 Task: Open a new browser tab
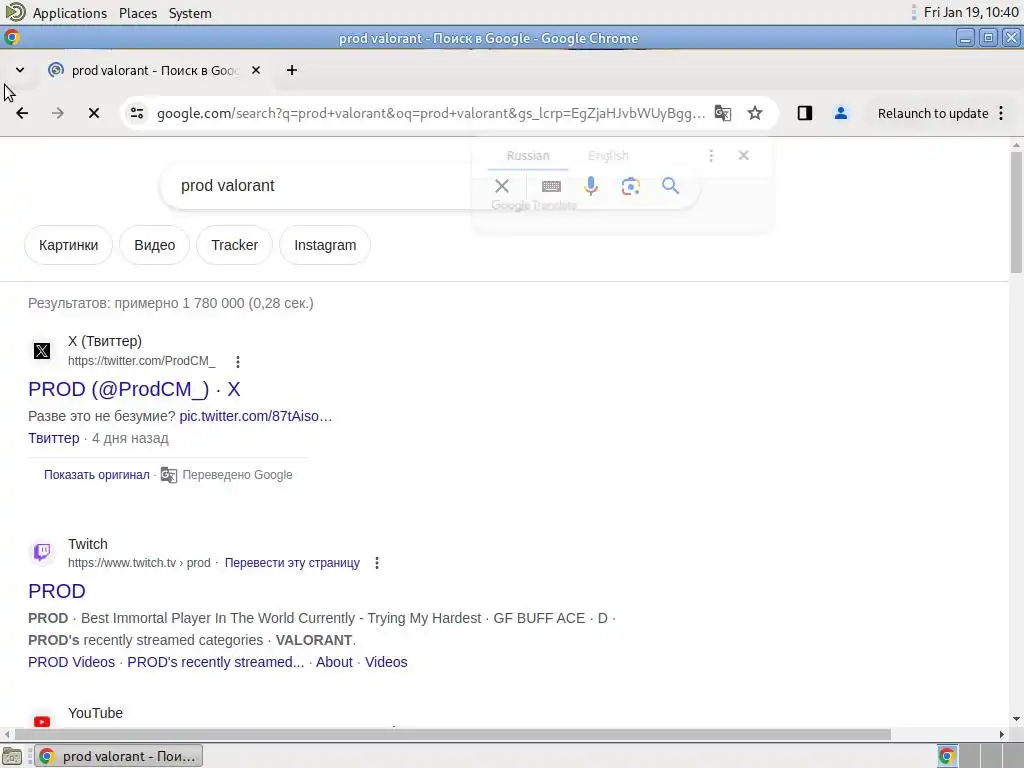[x=292, y=70]
